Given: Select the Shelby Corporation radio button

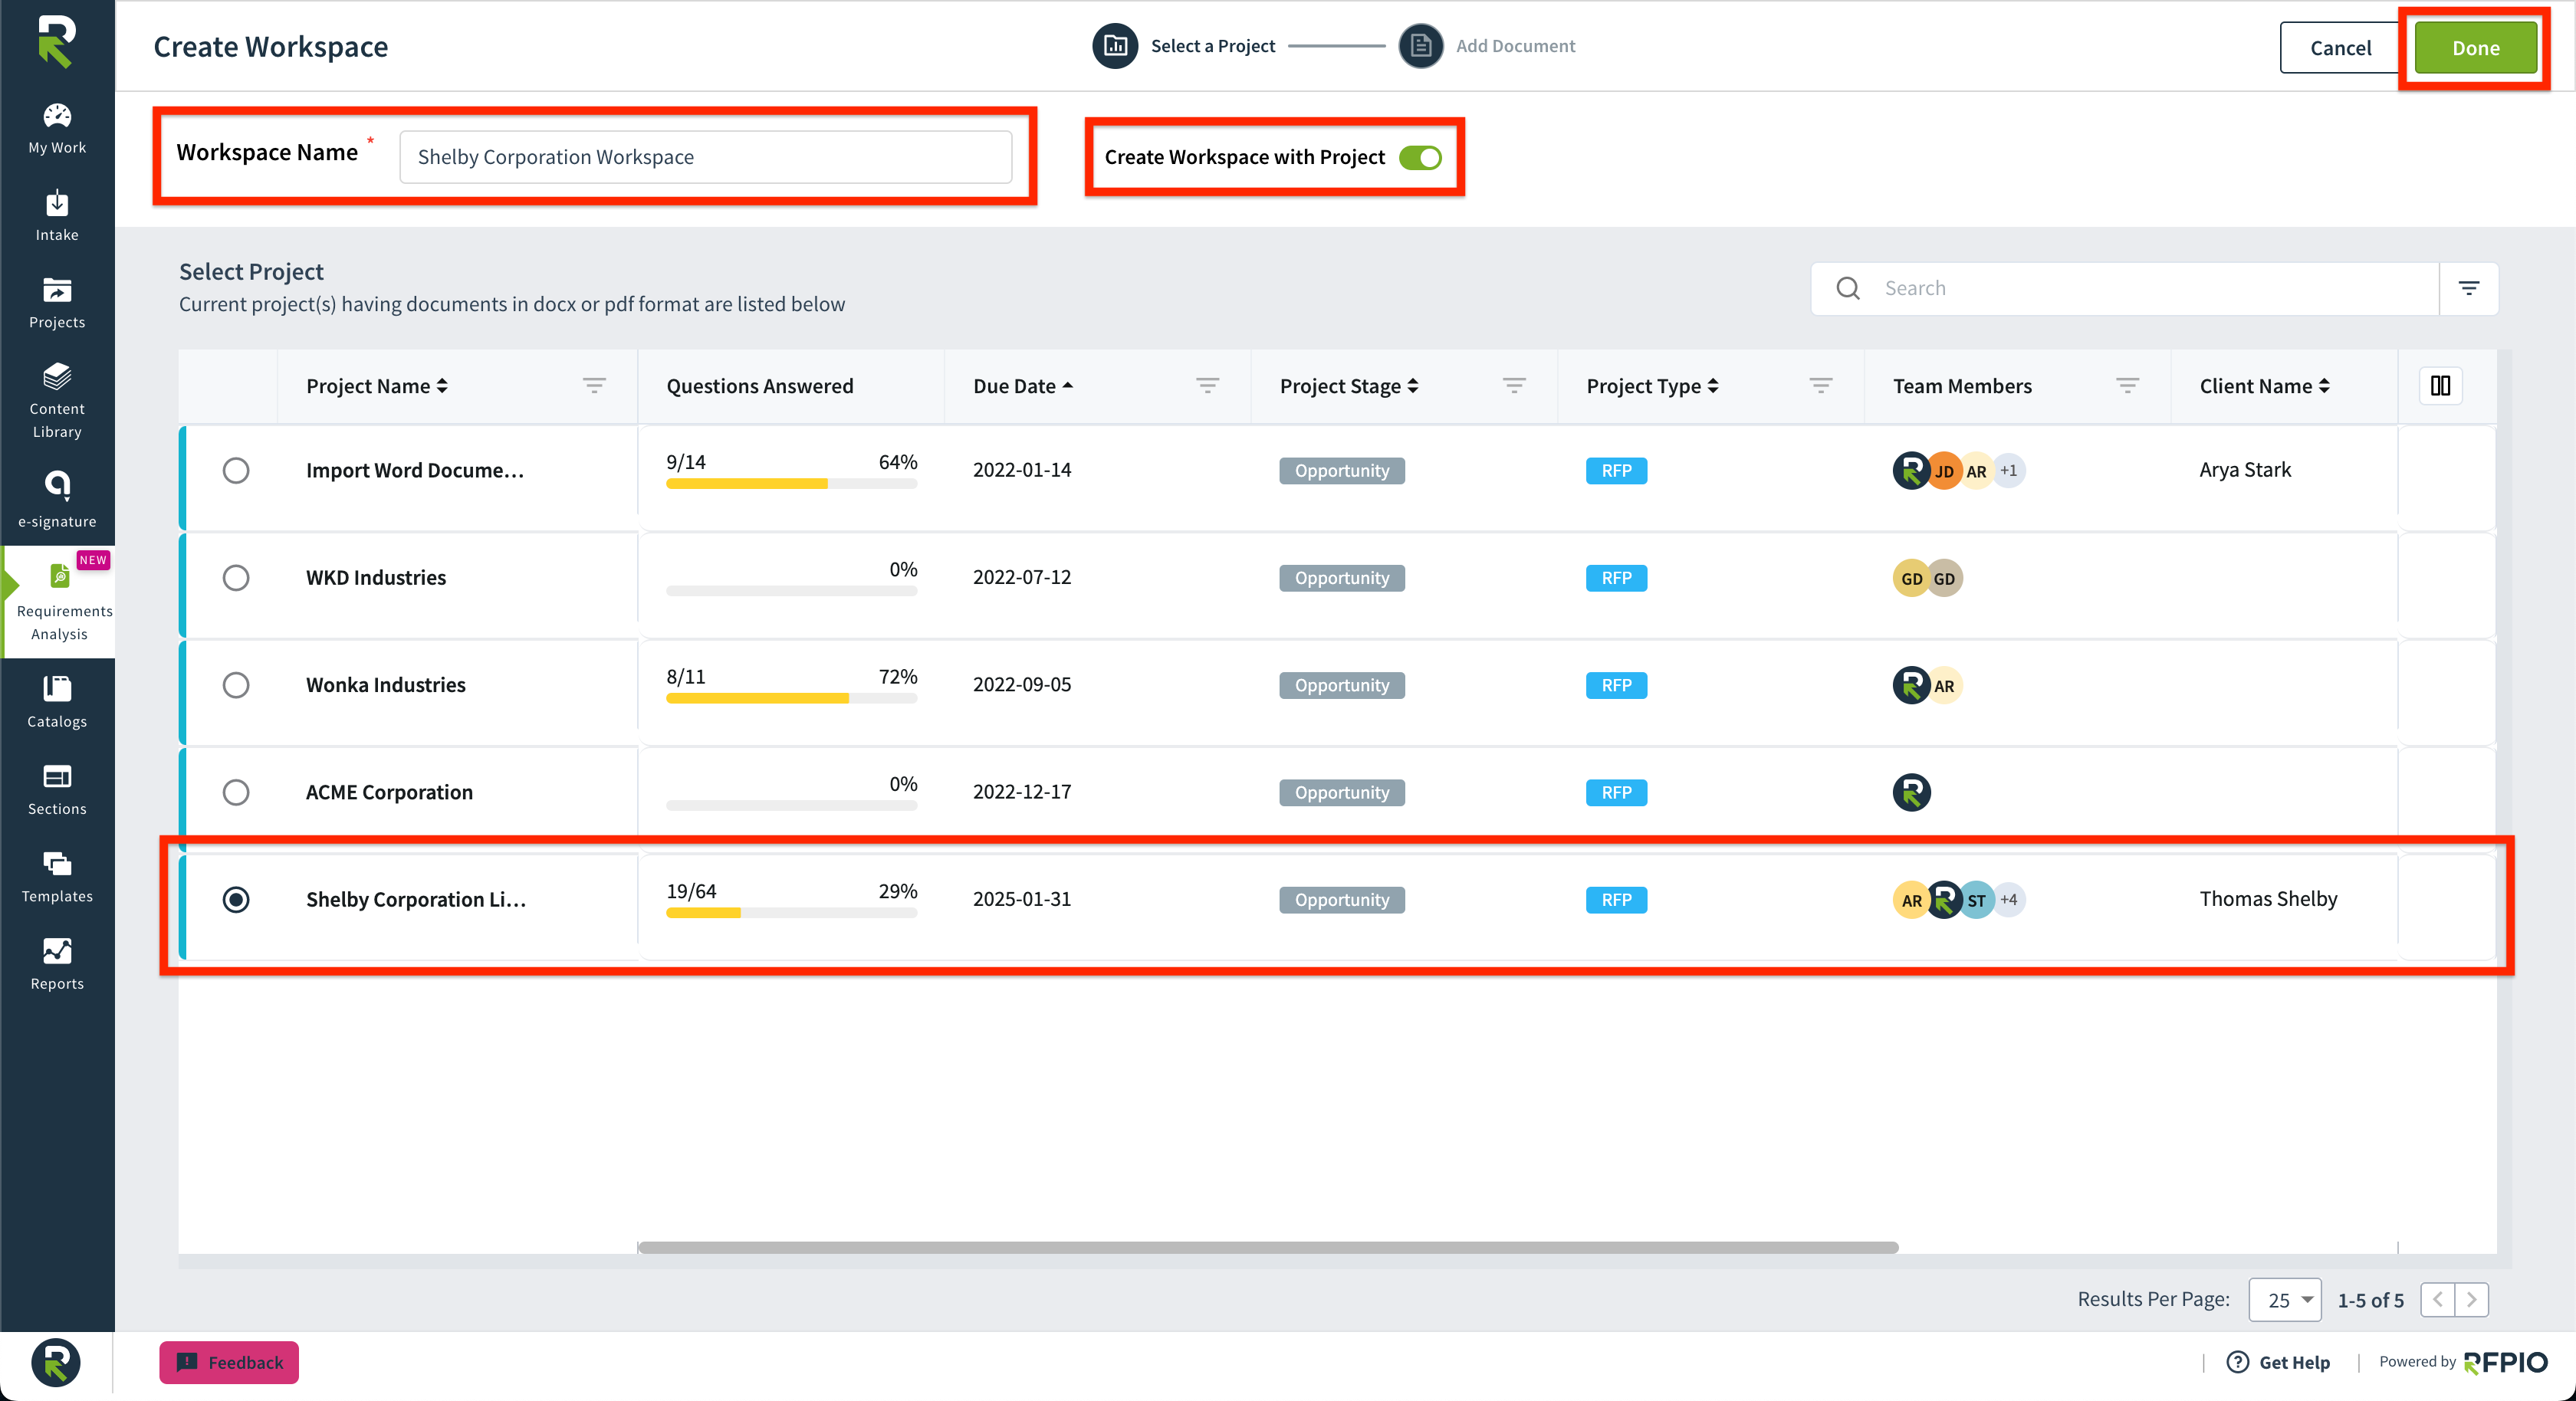Looking at the screenshot, I should (236, 900).
